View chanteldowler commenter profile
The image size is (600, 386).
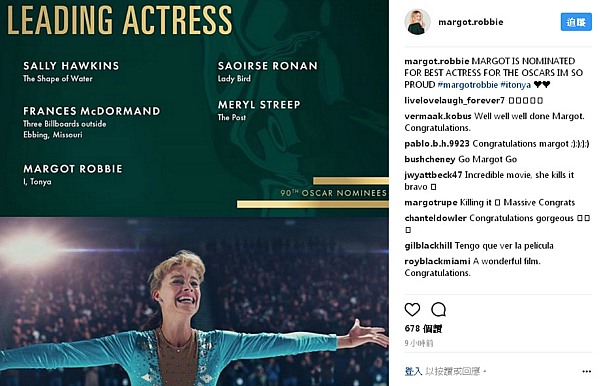(x=435, y=218)
